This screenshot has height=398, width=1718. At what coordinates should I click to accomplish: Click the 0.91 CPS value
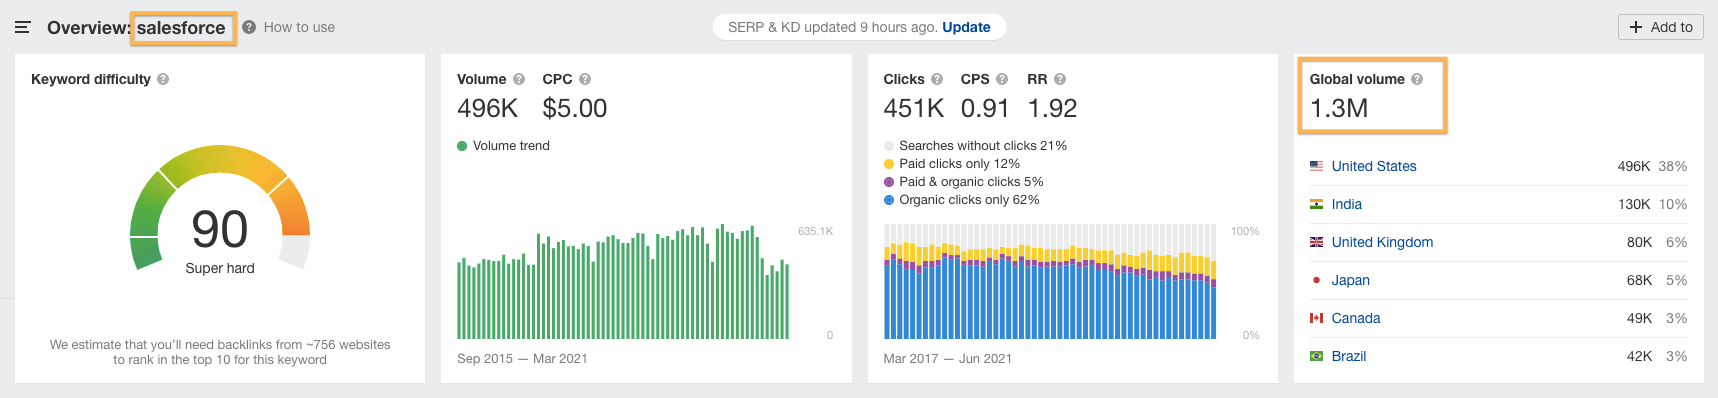pyautogui.click(x=985, y=108)
